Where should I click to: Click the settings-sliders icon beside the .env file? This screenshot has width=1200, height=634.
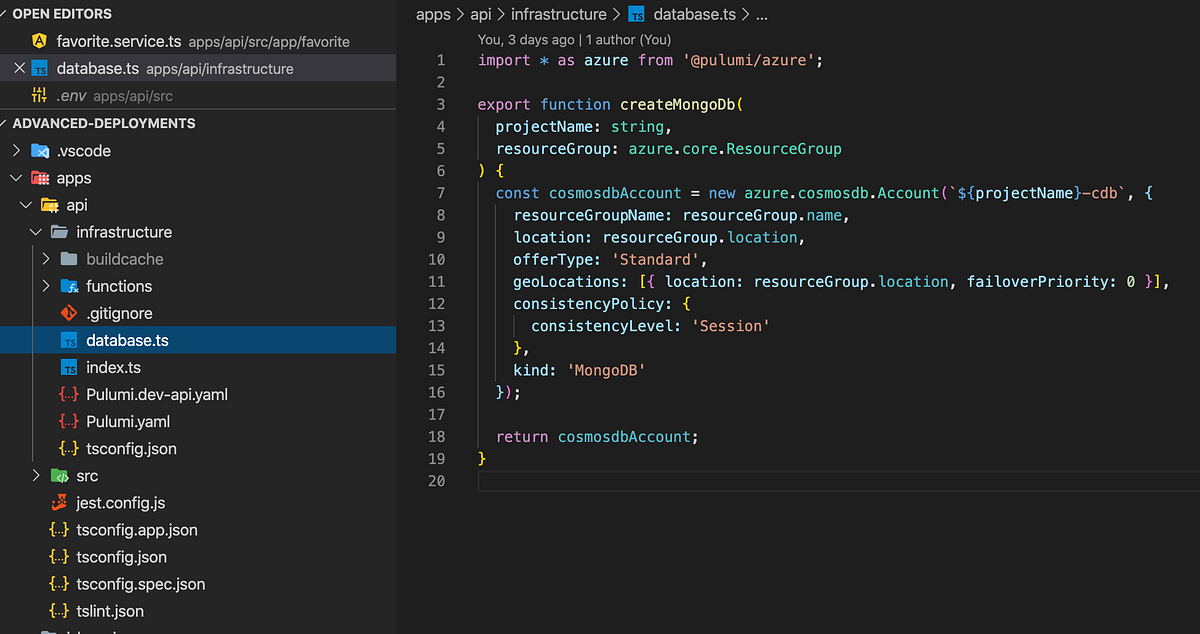pyautogui.click(x=38, y=95)
